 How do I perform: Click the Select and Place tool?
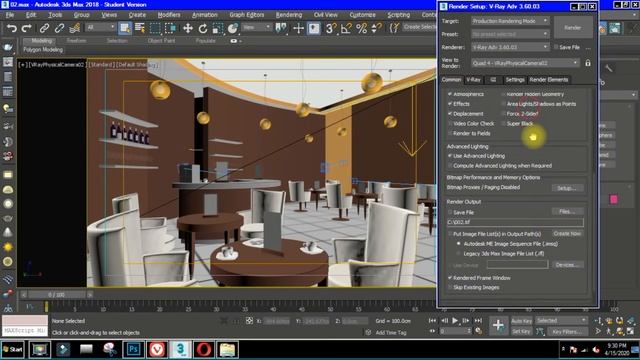[233, 28]
